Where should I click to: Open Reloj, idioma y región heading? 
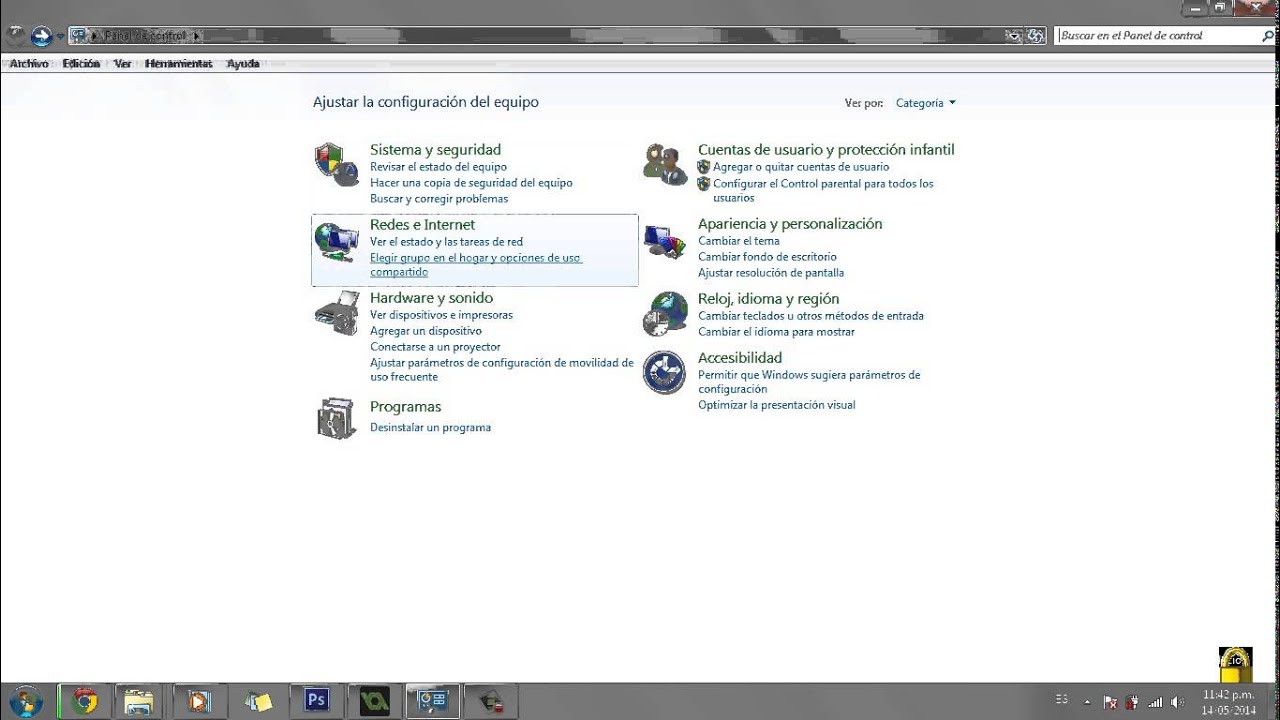pos(768,299)
